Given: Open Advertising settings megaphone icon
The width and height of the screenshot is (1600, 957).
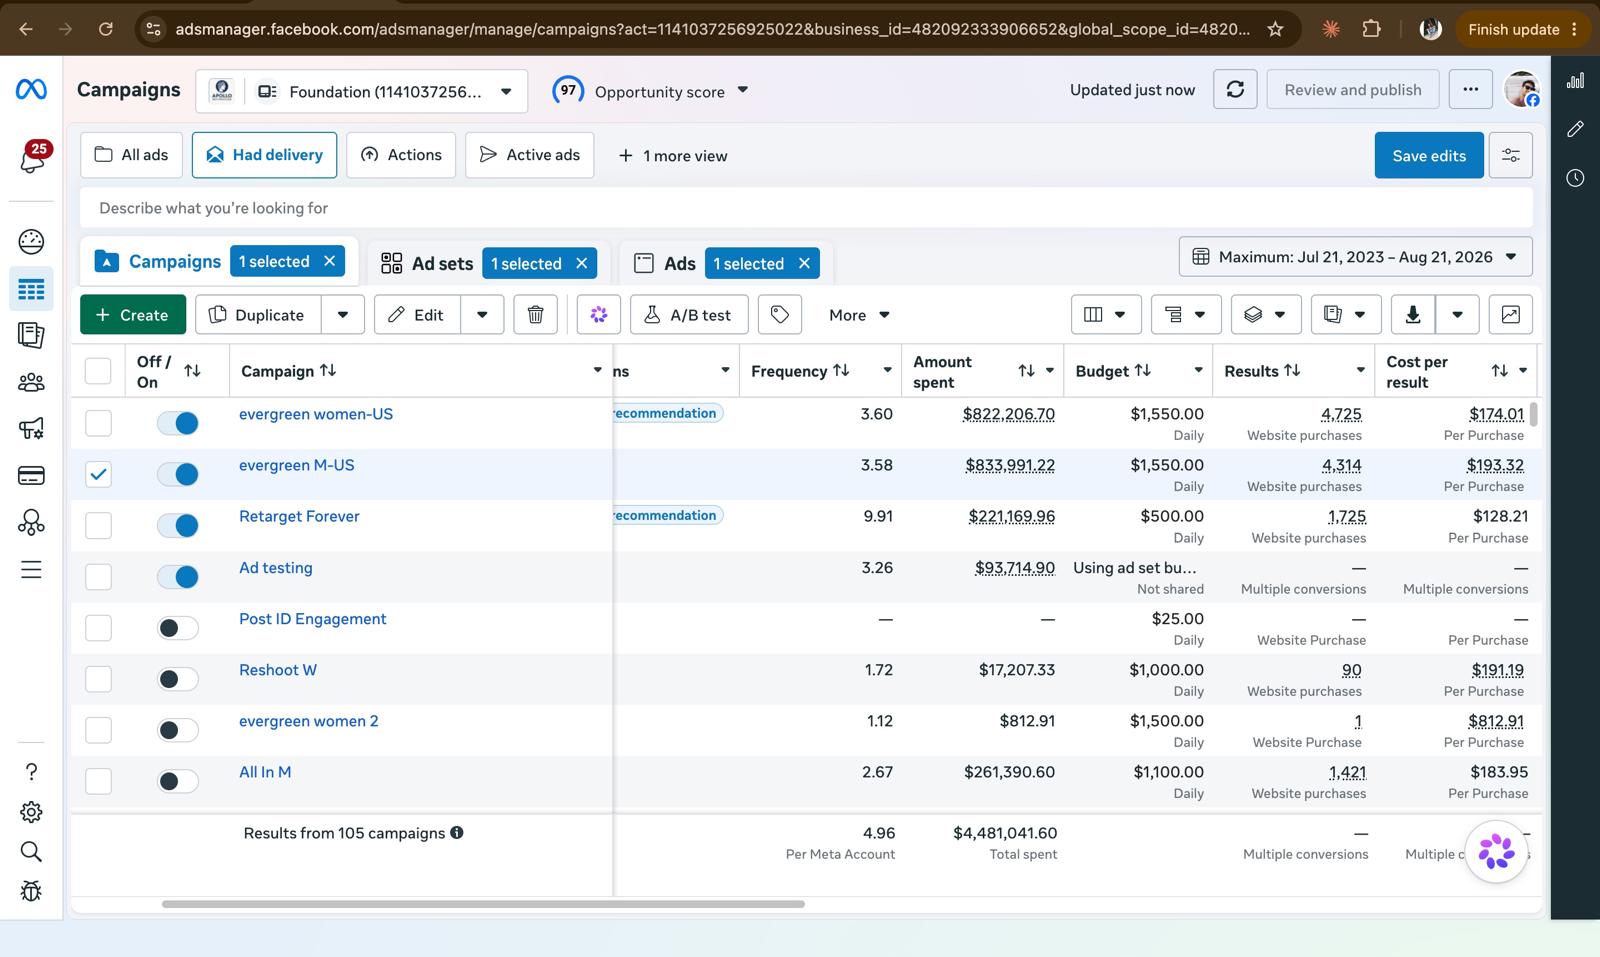Looking at the screenshot, I should click(31, 429).
